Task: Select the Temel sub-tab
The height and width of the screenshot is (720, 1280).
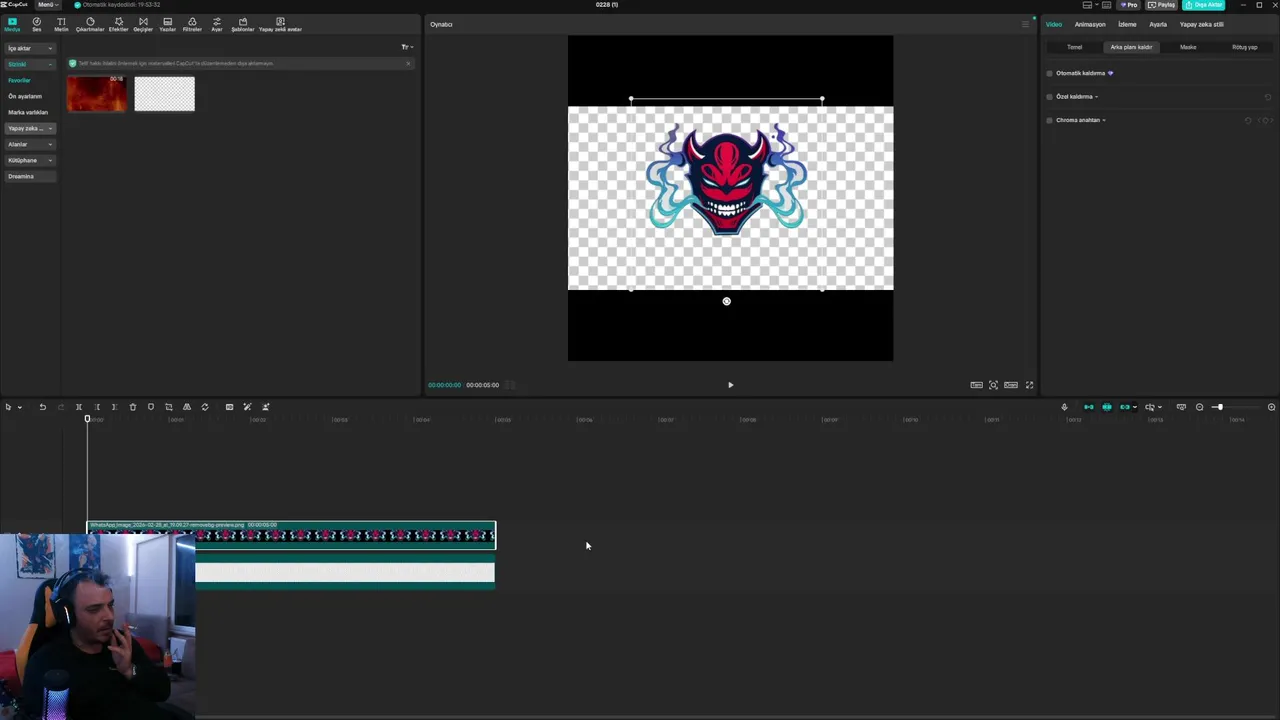Action: pyautogui.click(x=1074, y=47)
